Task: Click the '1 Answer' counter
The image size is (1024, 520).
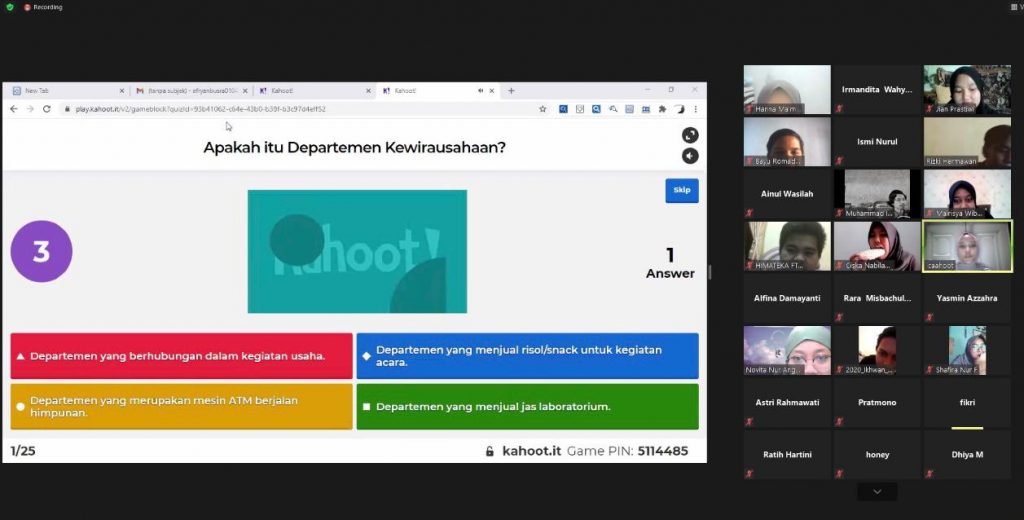Action: coord(670,263)
